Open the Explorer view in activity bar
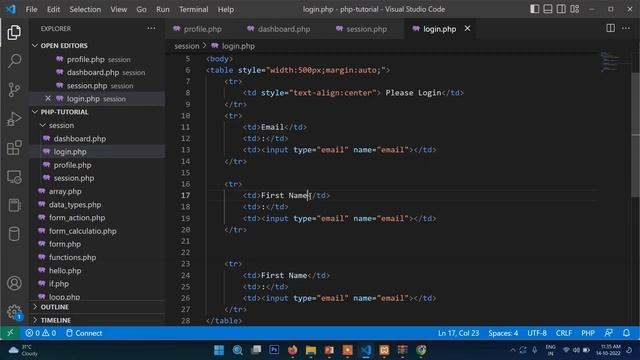This screenshot has width=640, height=360. [x=14, y=32]
